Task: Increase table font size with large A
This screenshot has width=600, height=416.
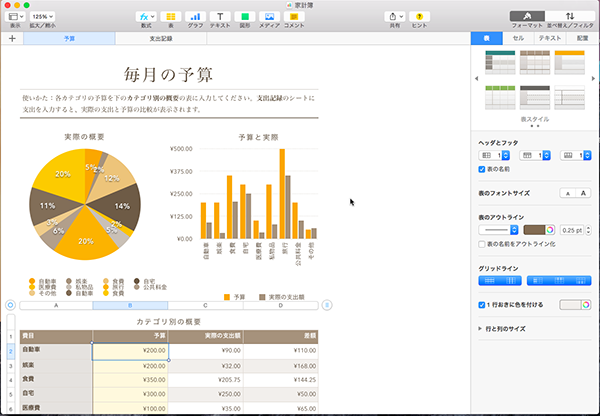Action: (x=584, y=193)
